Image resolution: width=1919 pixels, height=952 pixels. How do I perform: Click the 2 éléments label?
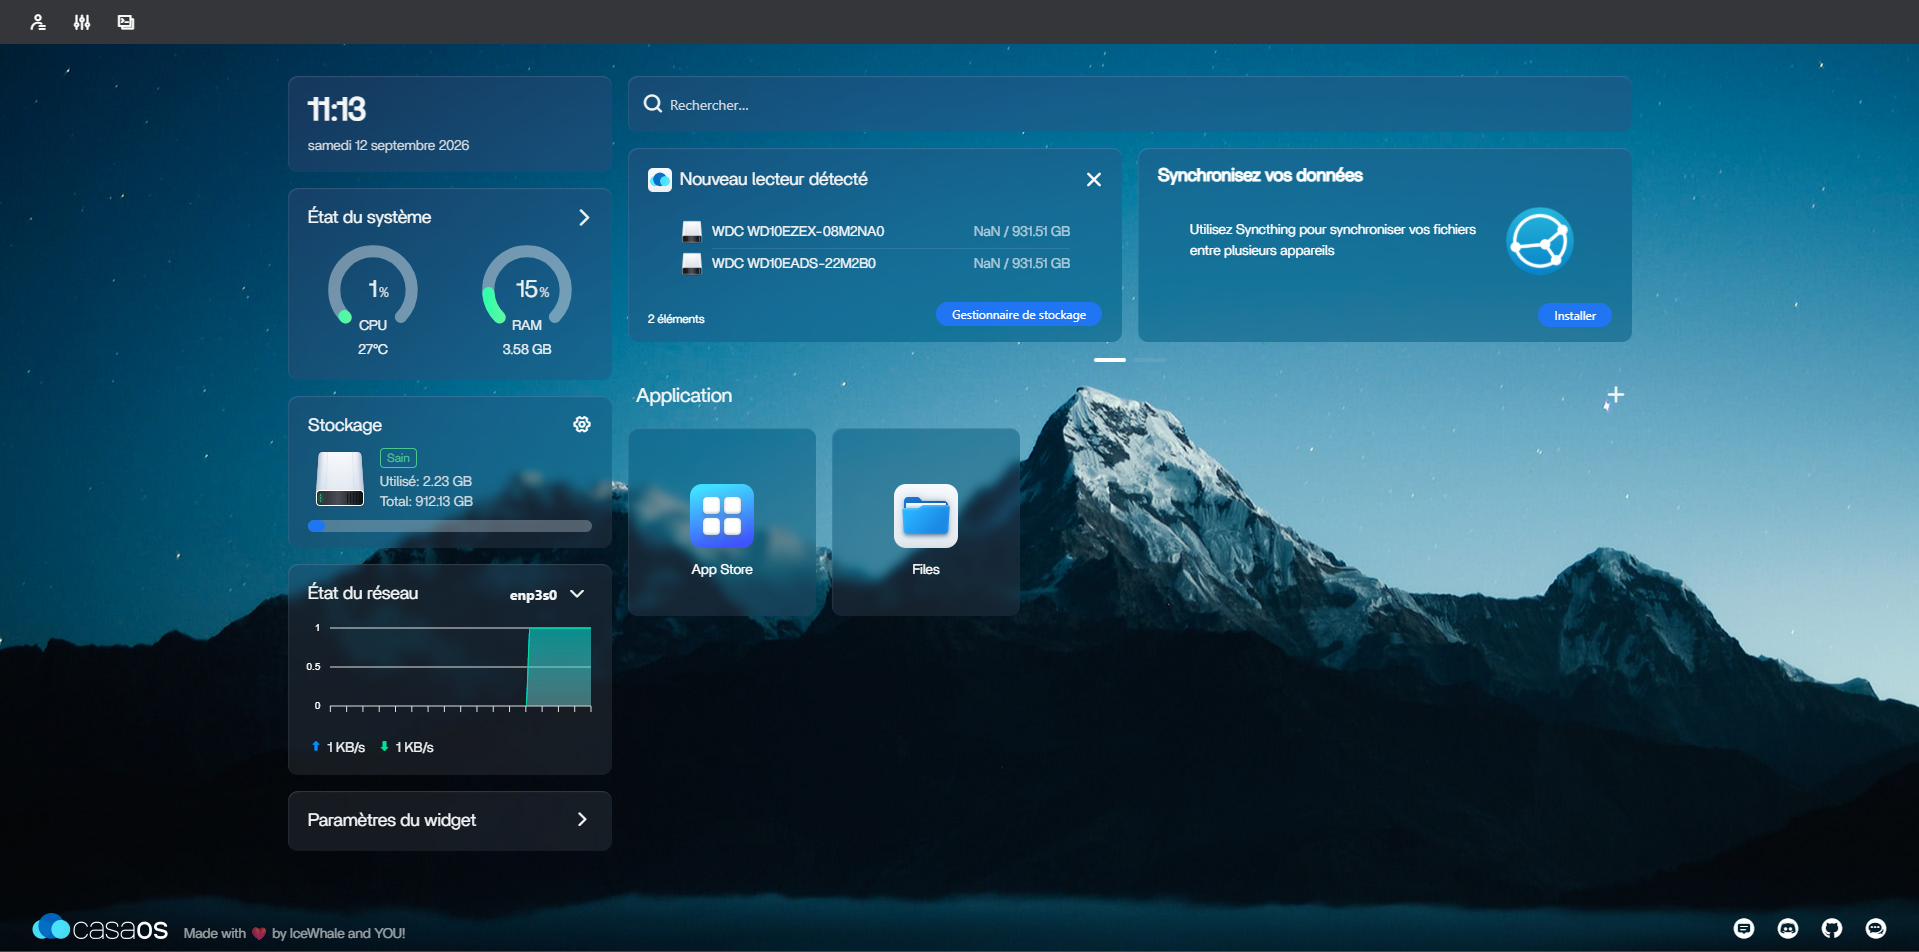pos(676,319)
